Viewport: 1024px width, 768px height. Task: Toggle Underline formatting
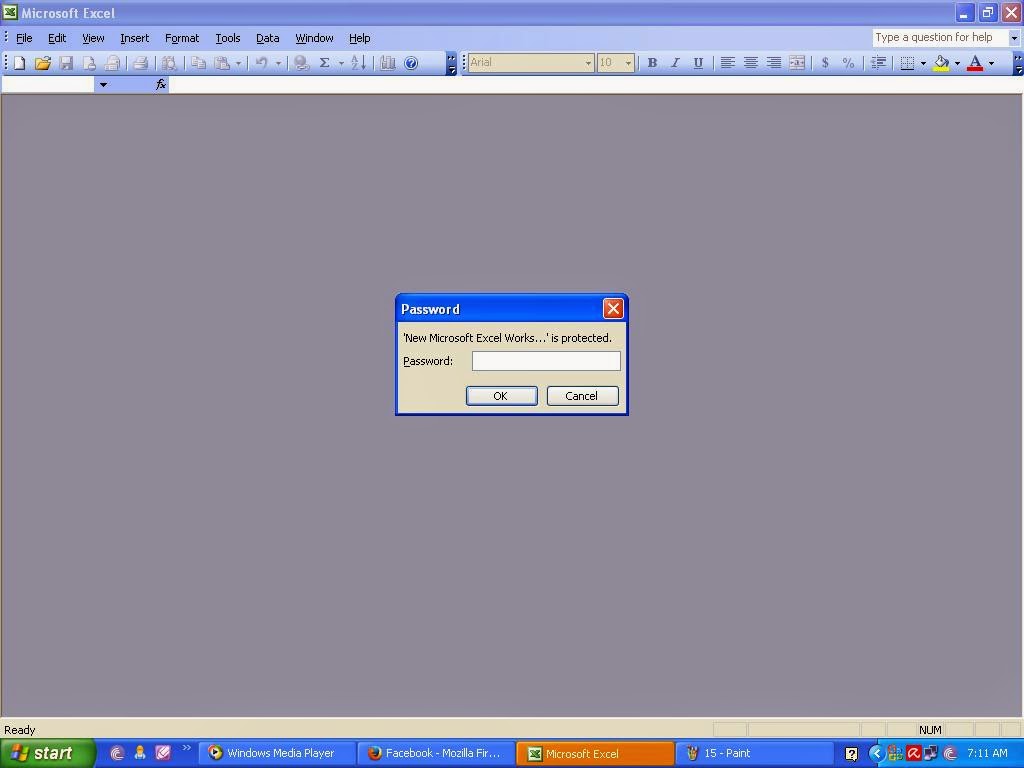click(x=698, y=63)
